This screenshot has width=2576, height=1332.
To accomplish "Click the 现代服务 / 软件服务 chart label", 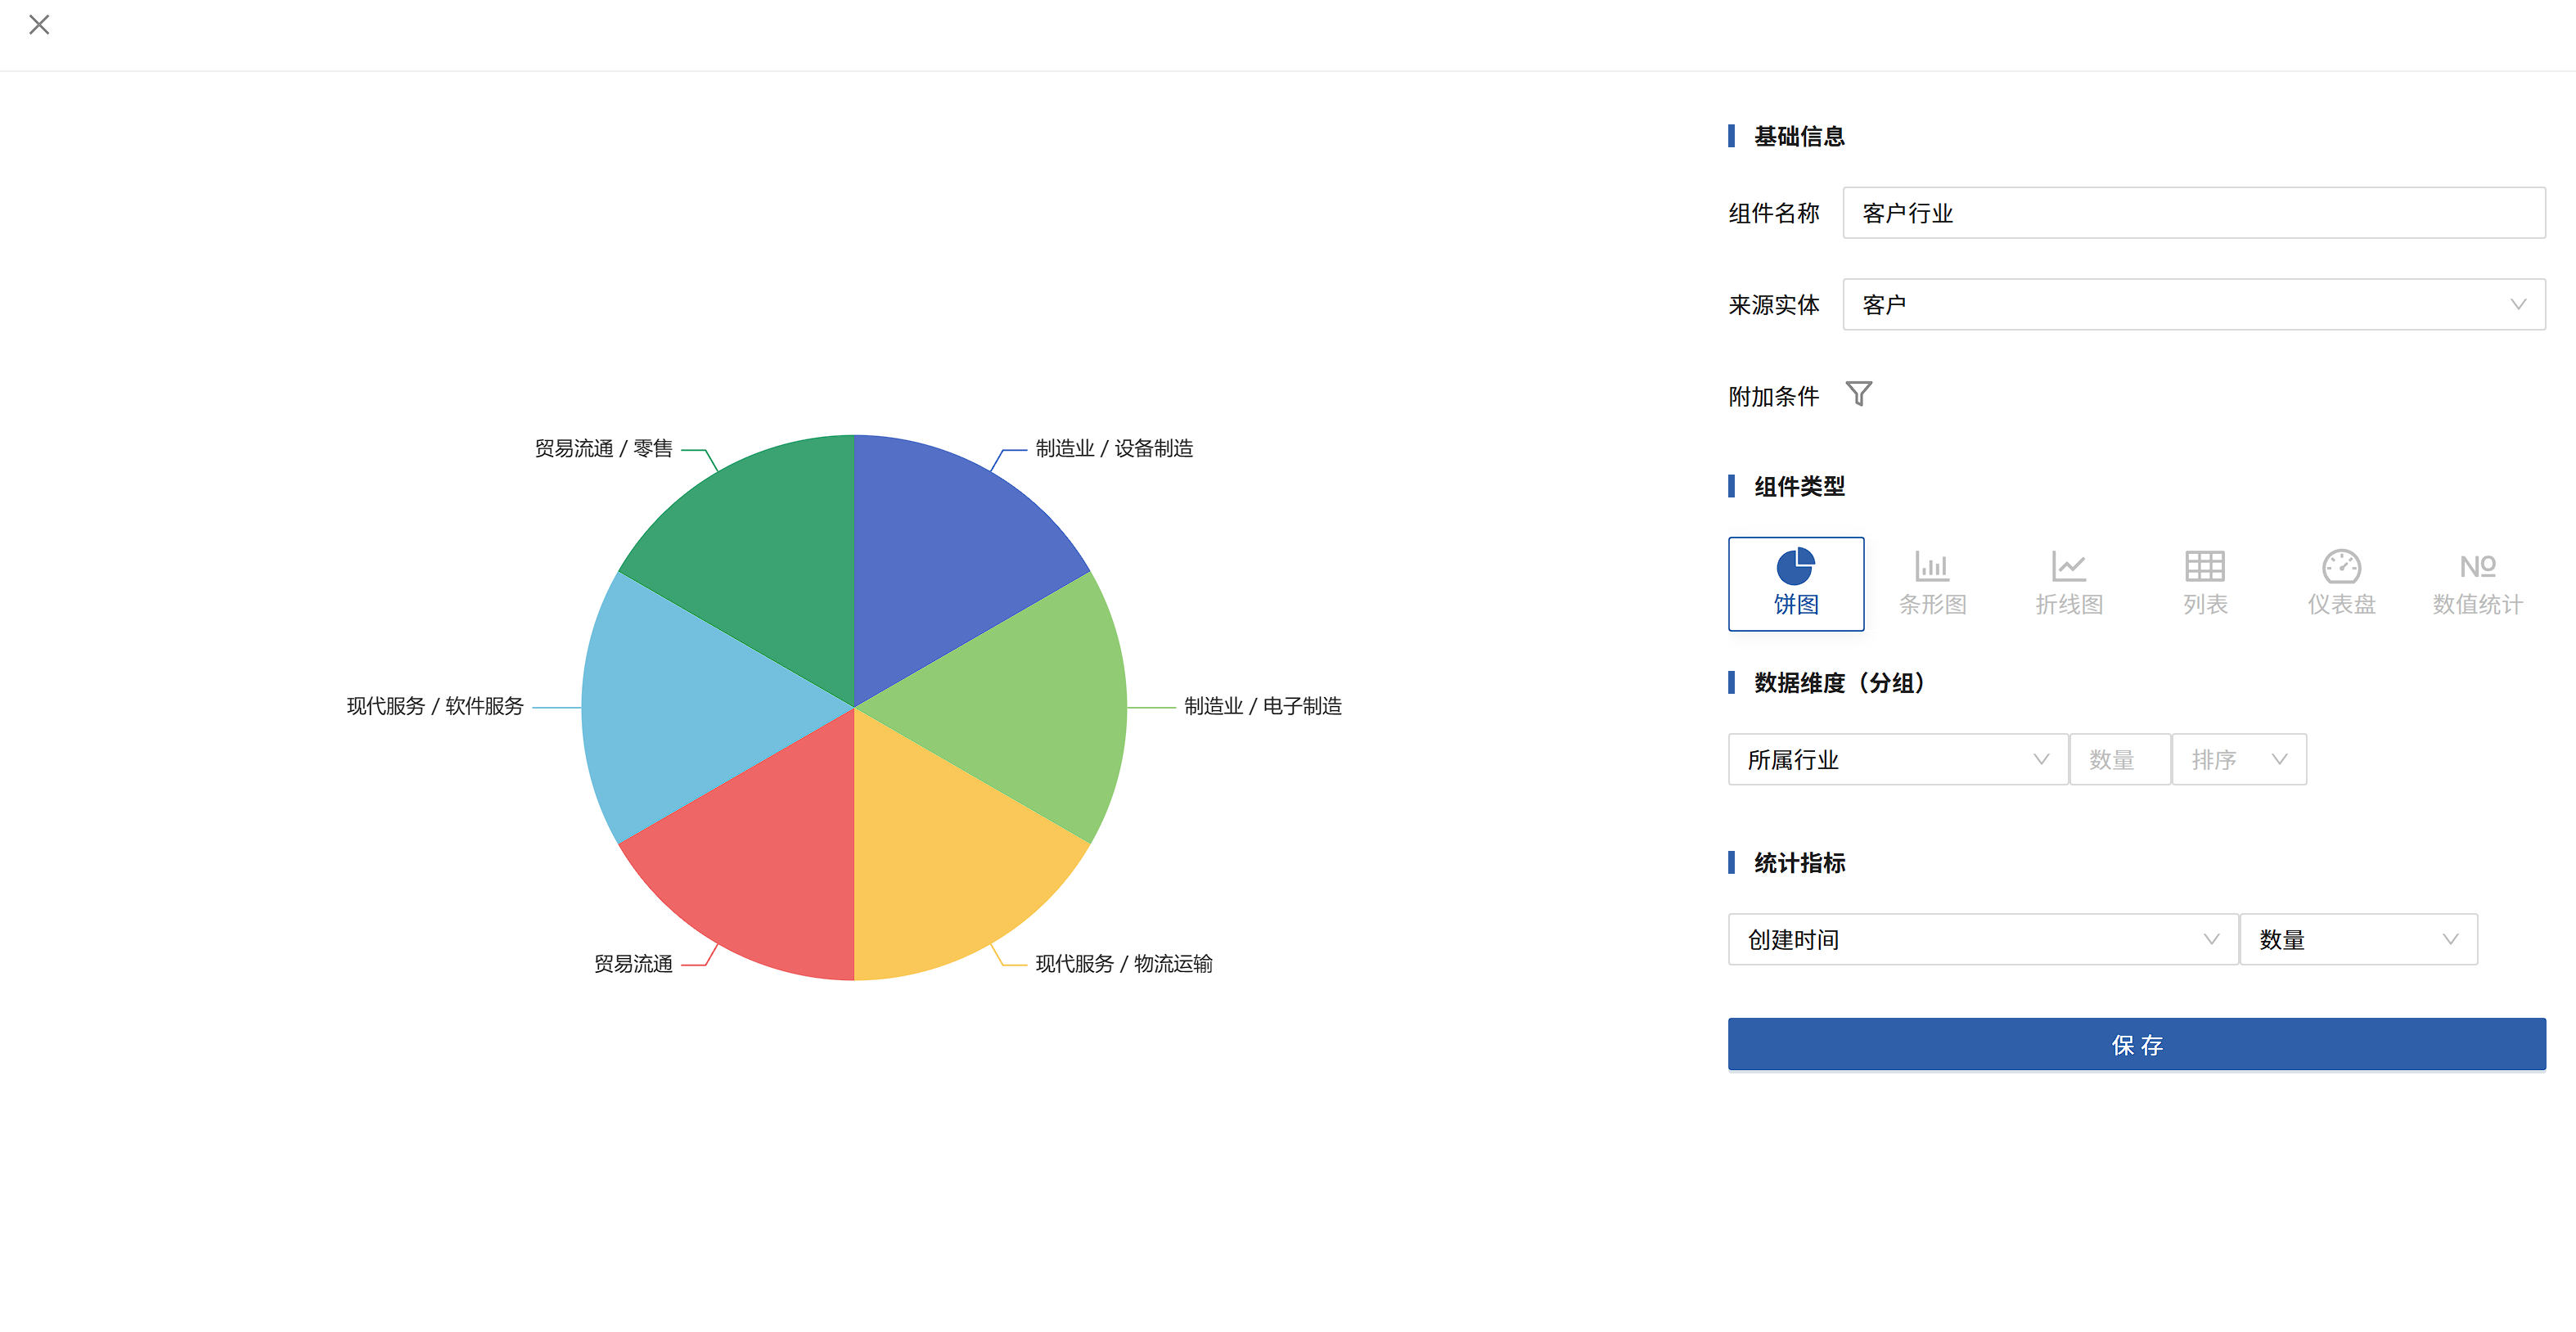I will click(435, 707).
